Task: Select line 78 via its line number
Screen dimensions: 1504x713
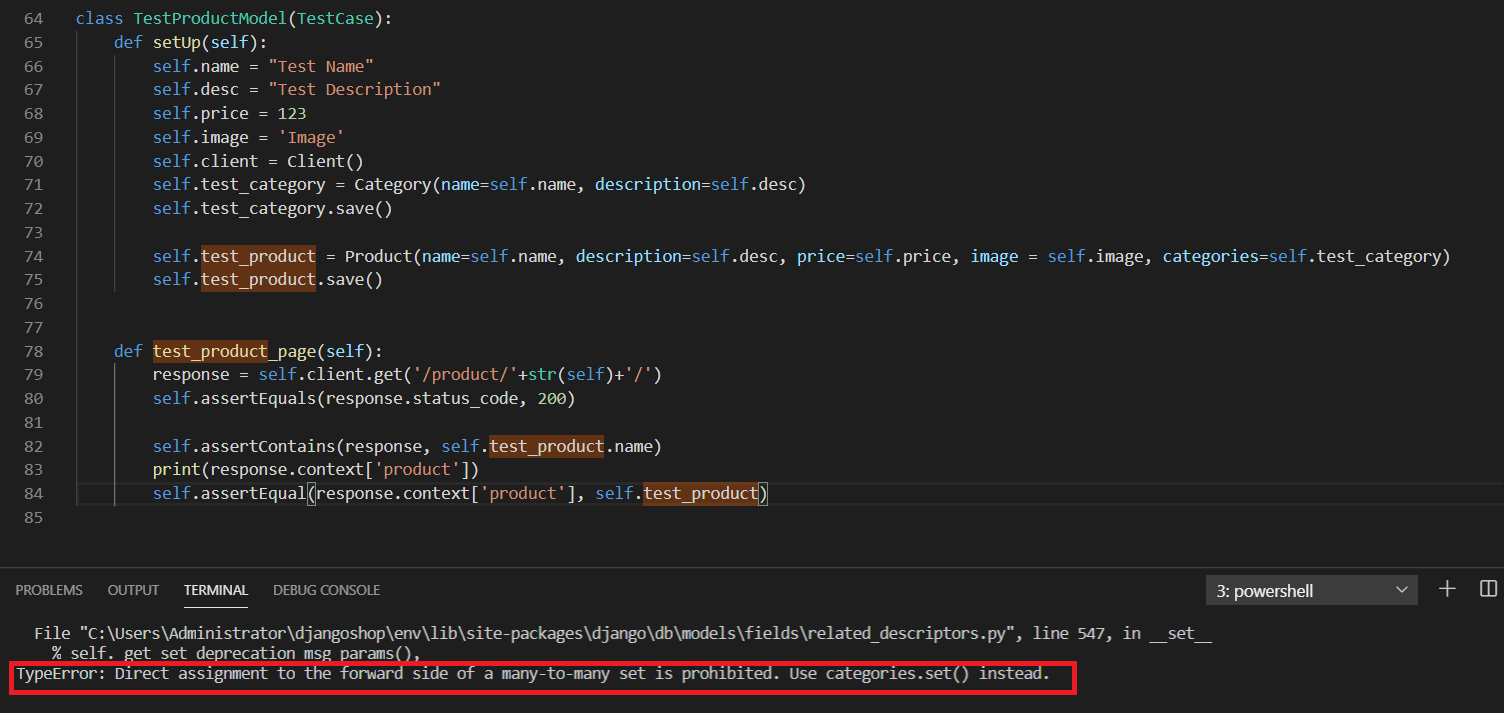Action: 33,351
